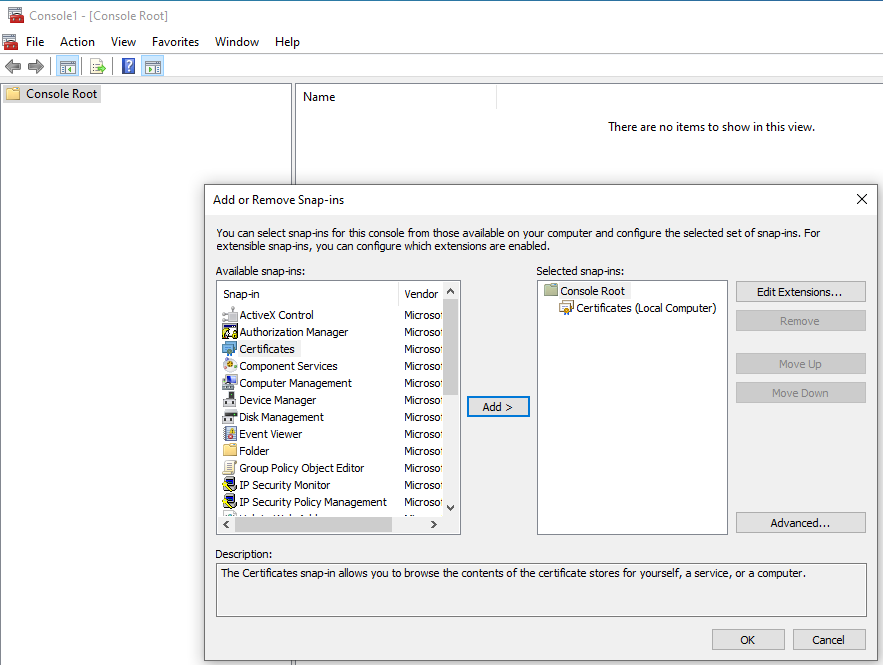Select Console Root label in Selected snap-ins tree
This screenshot has height=665, width=883.
pyautogui.click(x=592, y=291)
